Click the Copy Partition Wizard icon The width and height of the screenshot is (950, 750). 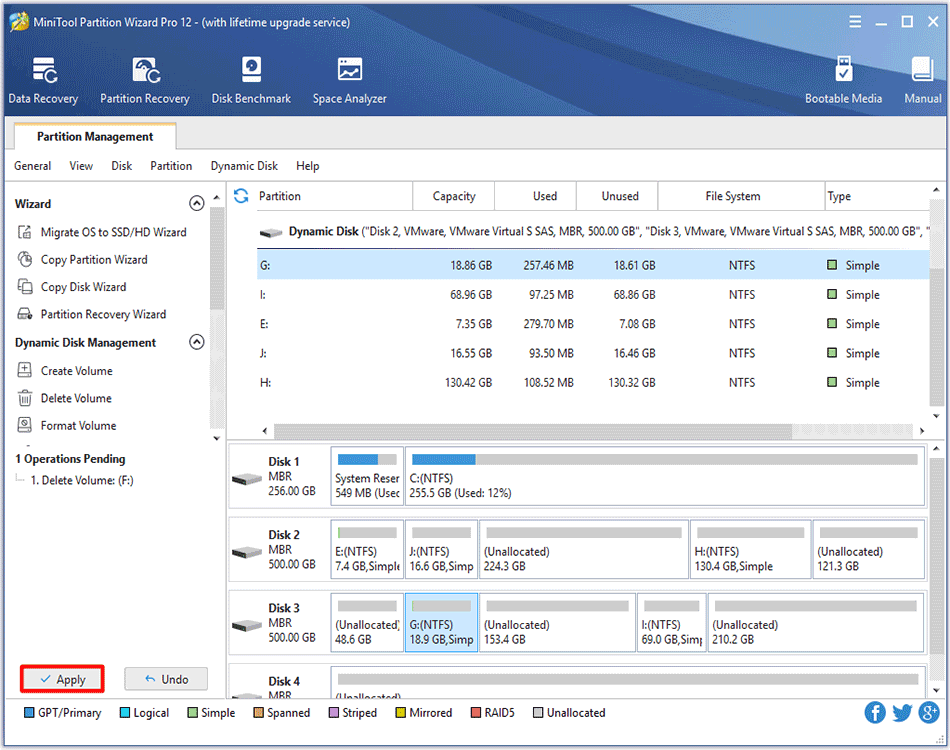[25, 259]
